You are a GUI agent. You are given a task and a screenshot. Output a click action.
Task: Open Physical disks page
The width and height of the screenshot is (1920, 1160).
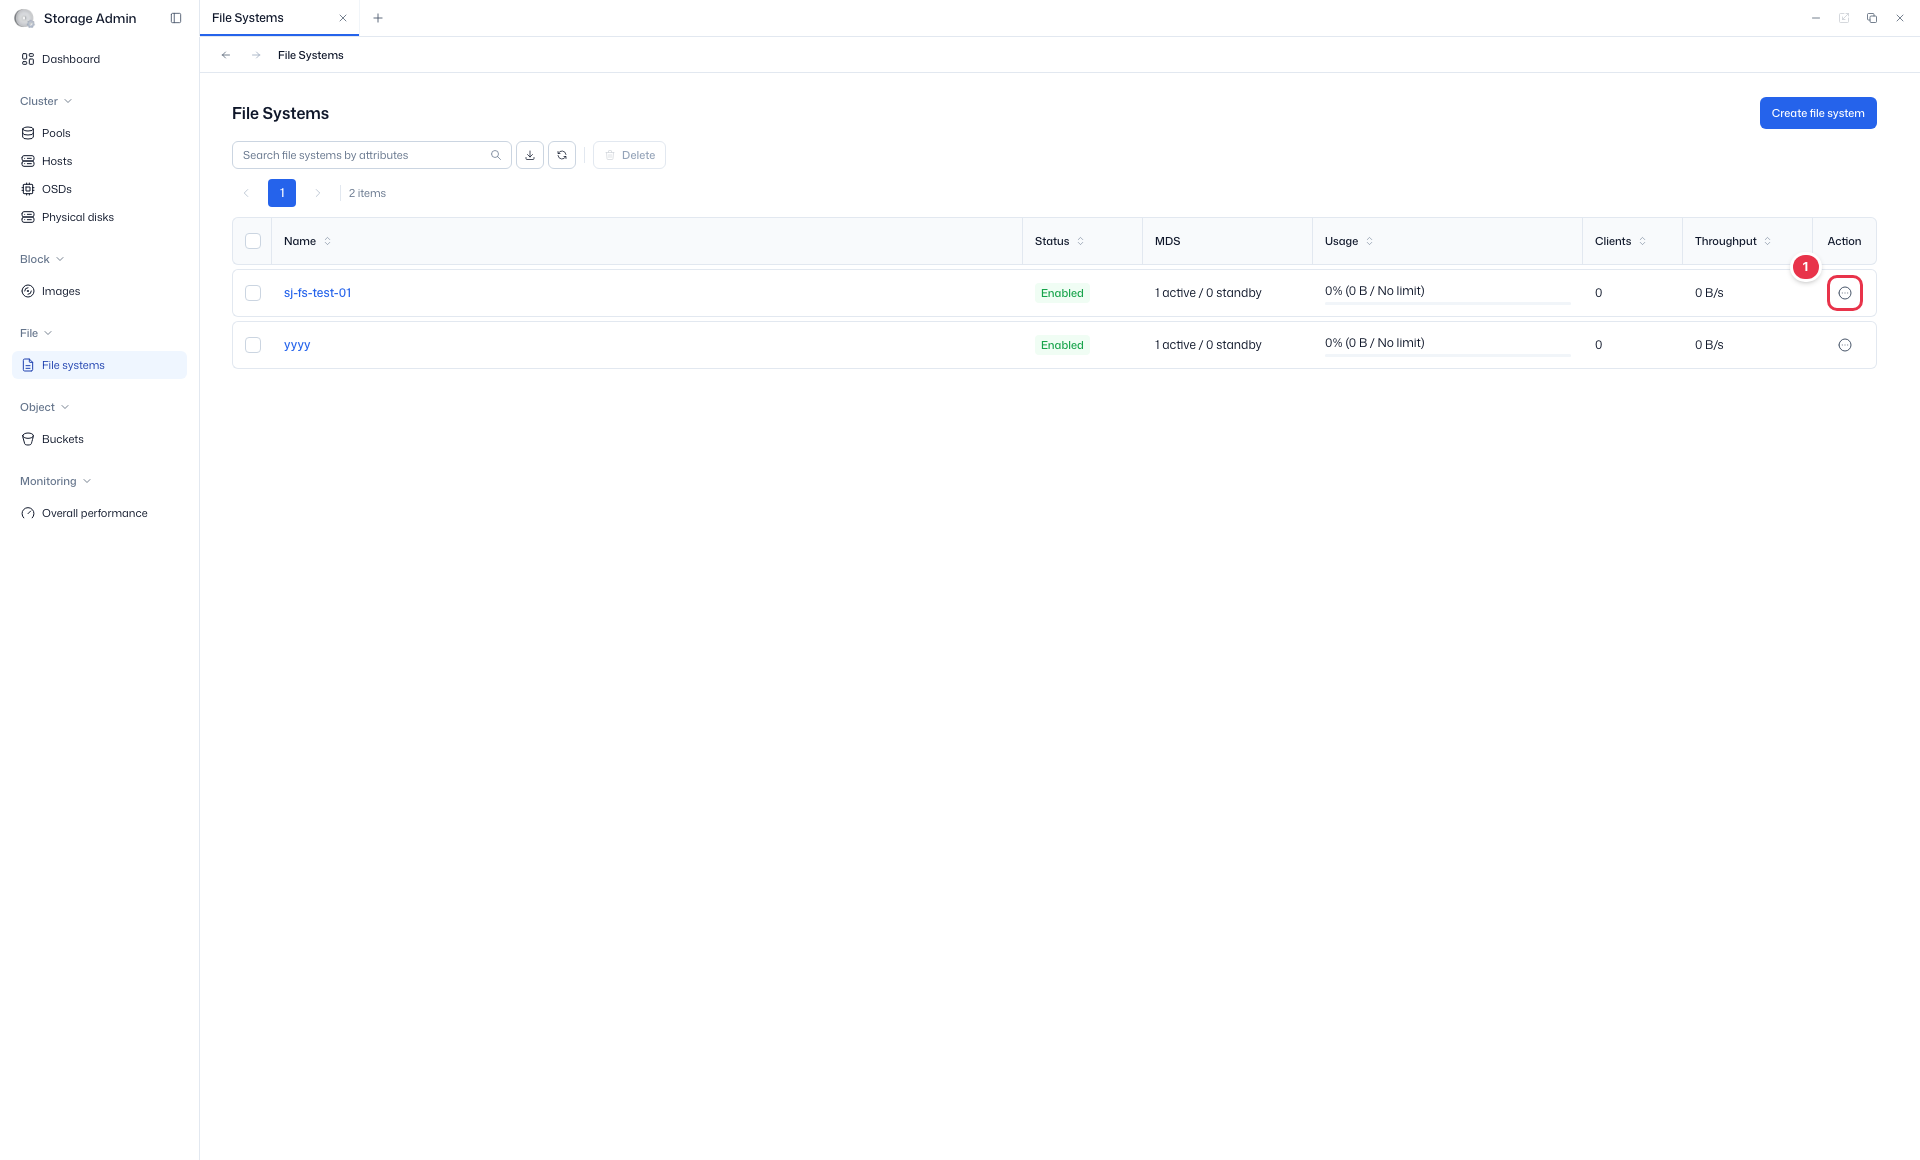(68, 217)
